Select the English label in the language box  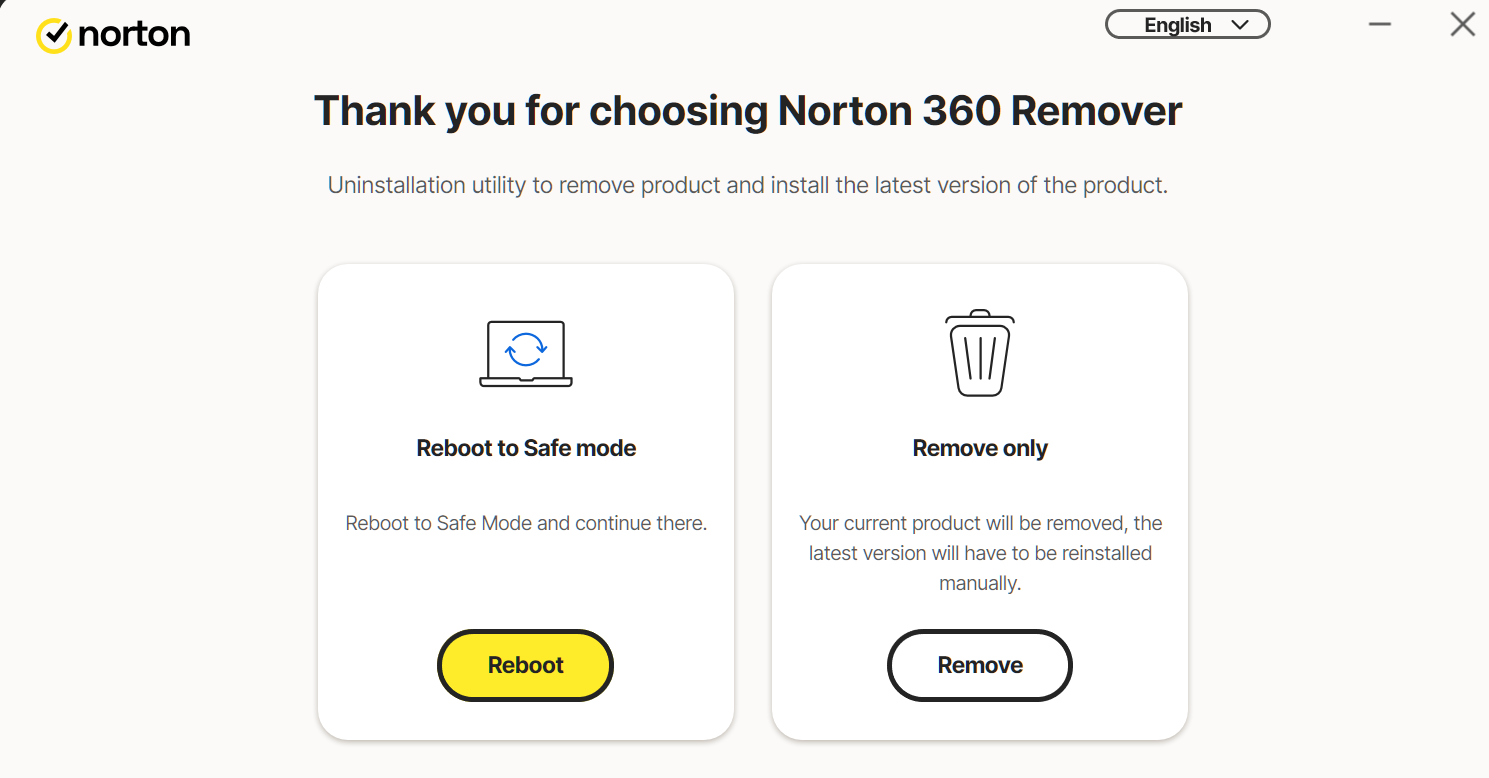[1178, 25]
